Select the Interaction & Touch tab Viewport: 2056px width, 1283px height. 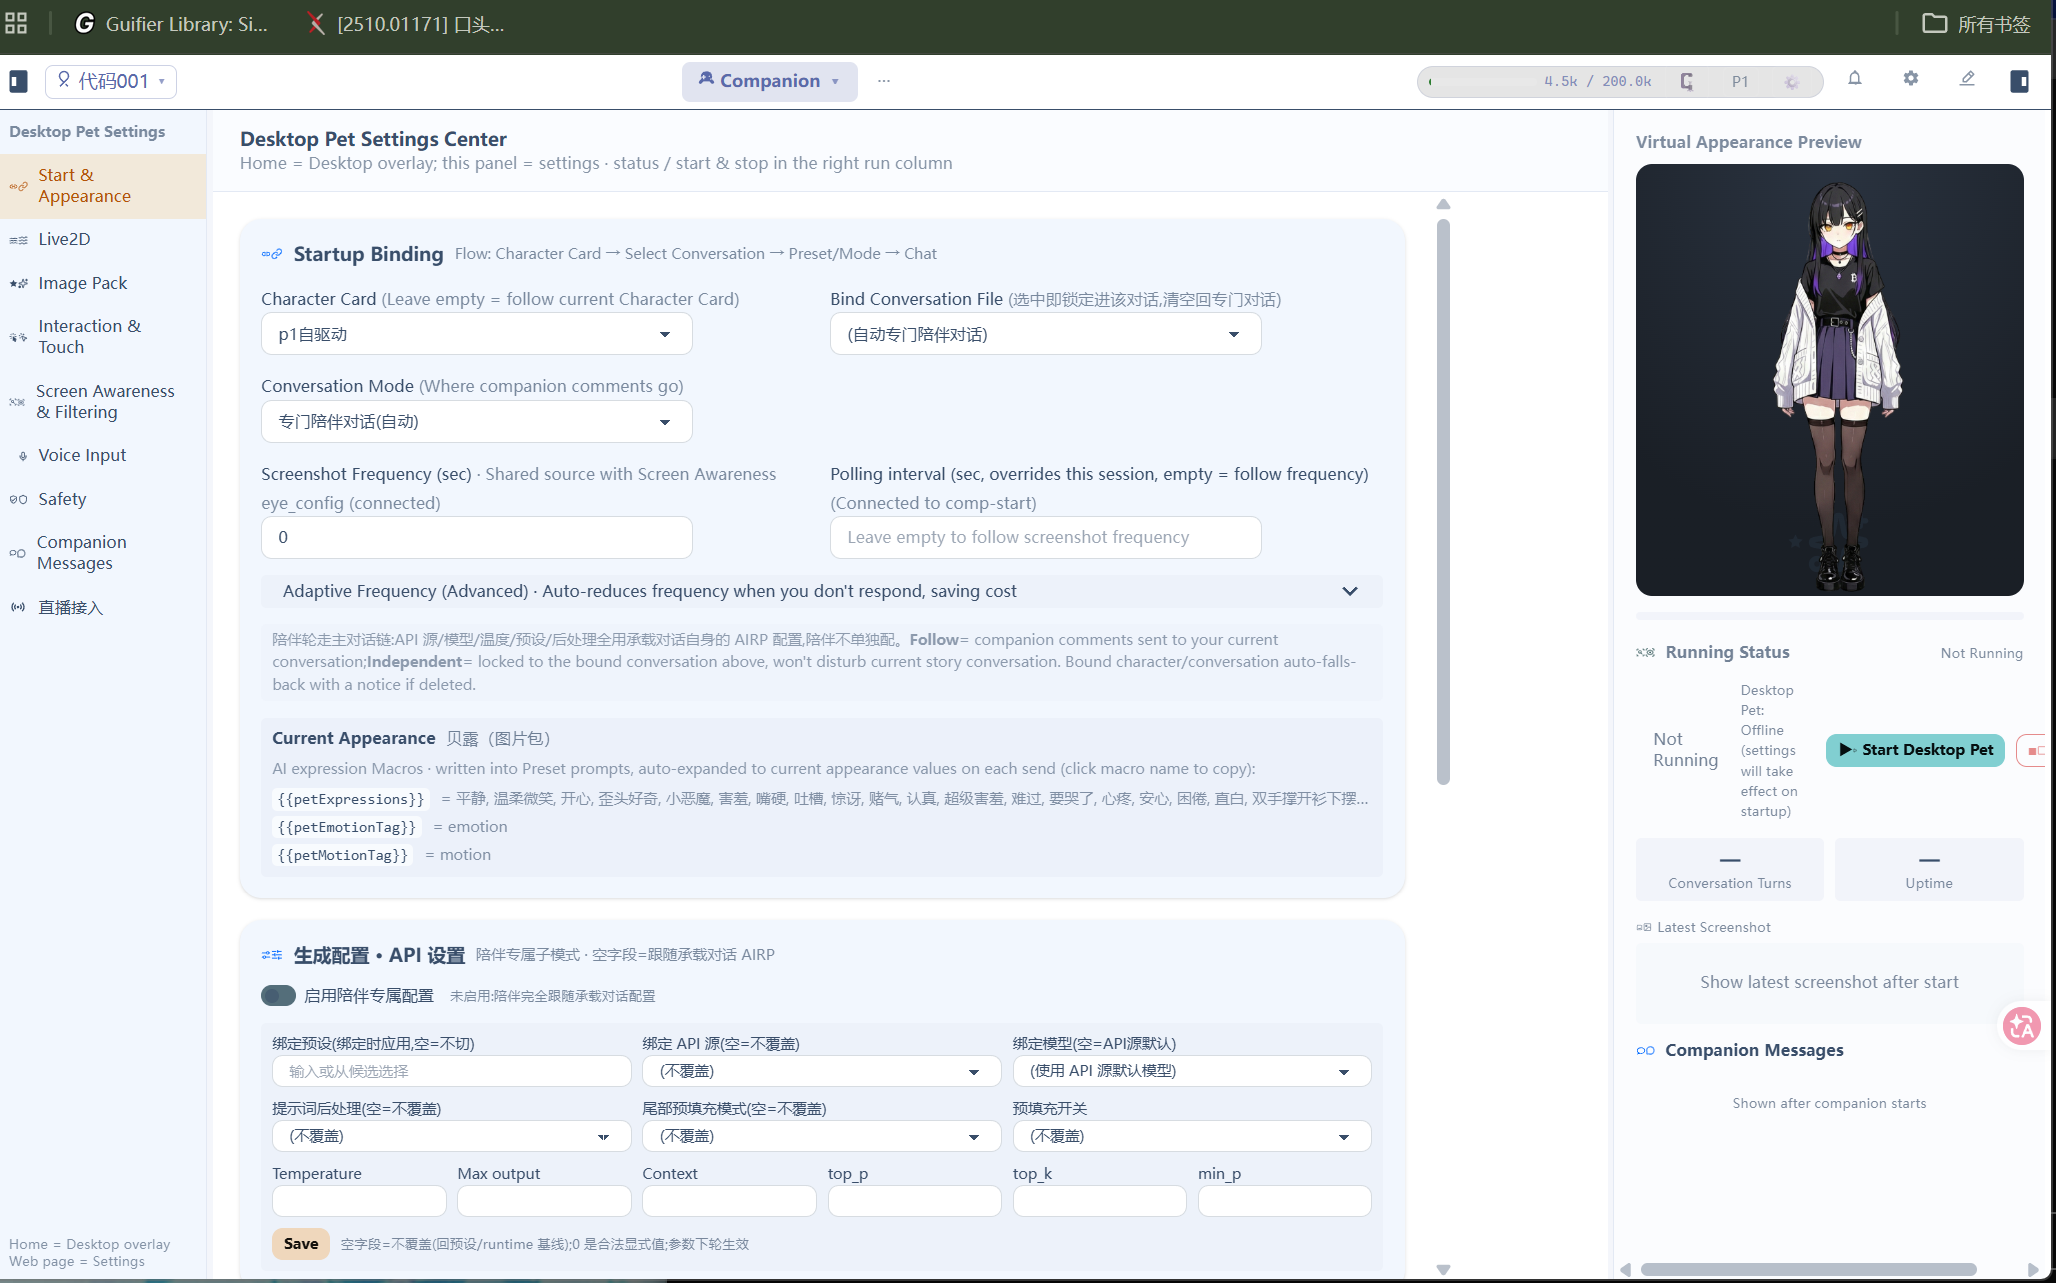pos(103,337)
